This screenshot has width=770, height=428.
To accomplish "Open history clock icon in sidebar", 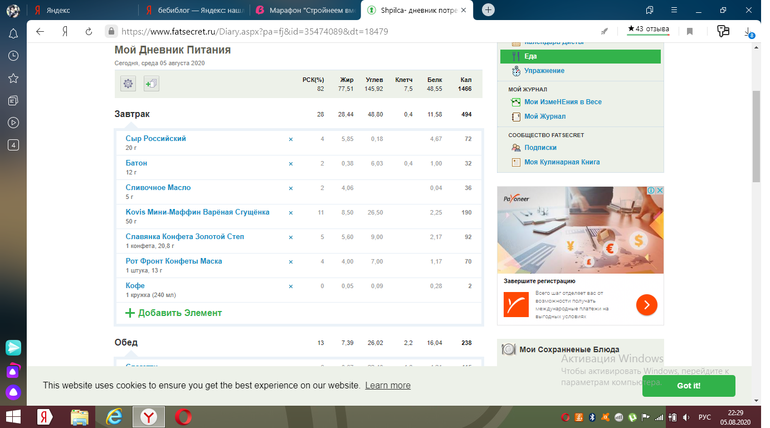I will pos(13,56).
